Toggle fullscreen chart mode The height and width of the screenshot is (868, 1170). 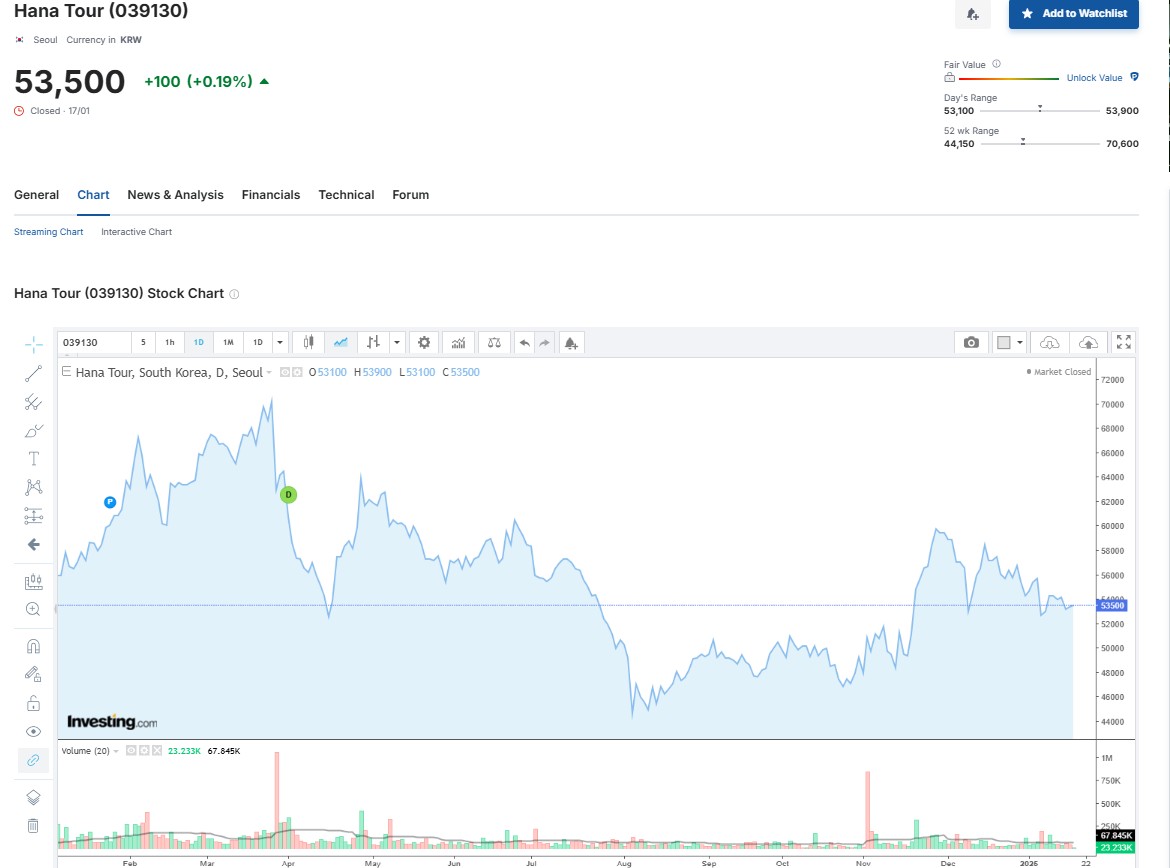coord(1124,342)
